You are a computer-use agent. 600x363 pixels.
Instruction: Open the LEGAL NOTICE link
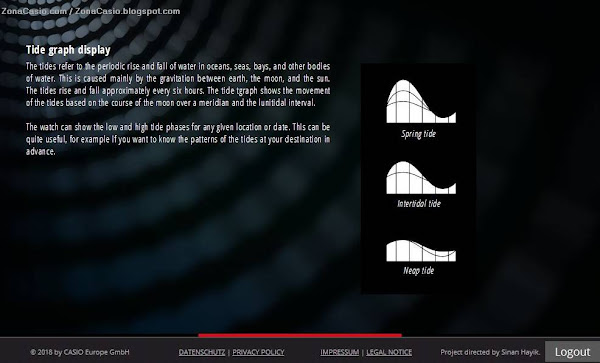tap(389, 352)
